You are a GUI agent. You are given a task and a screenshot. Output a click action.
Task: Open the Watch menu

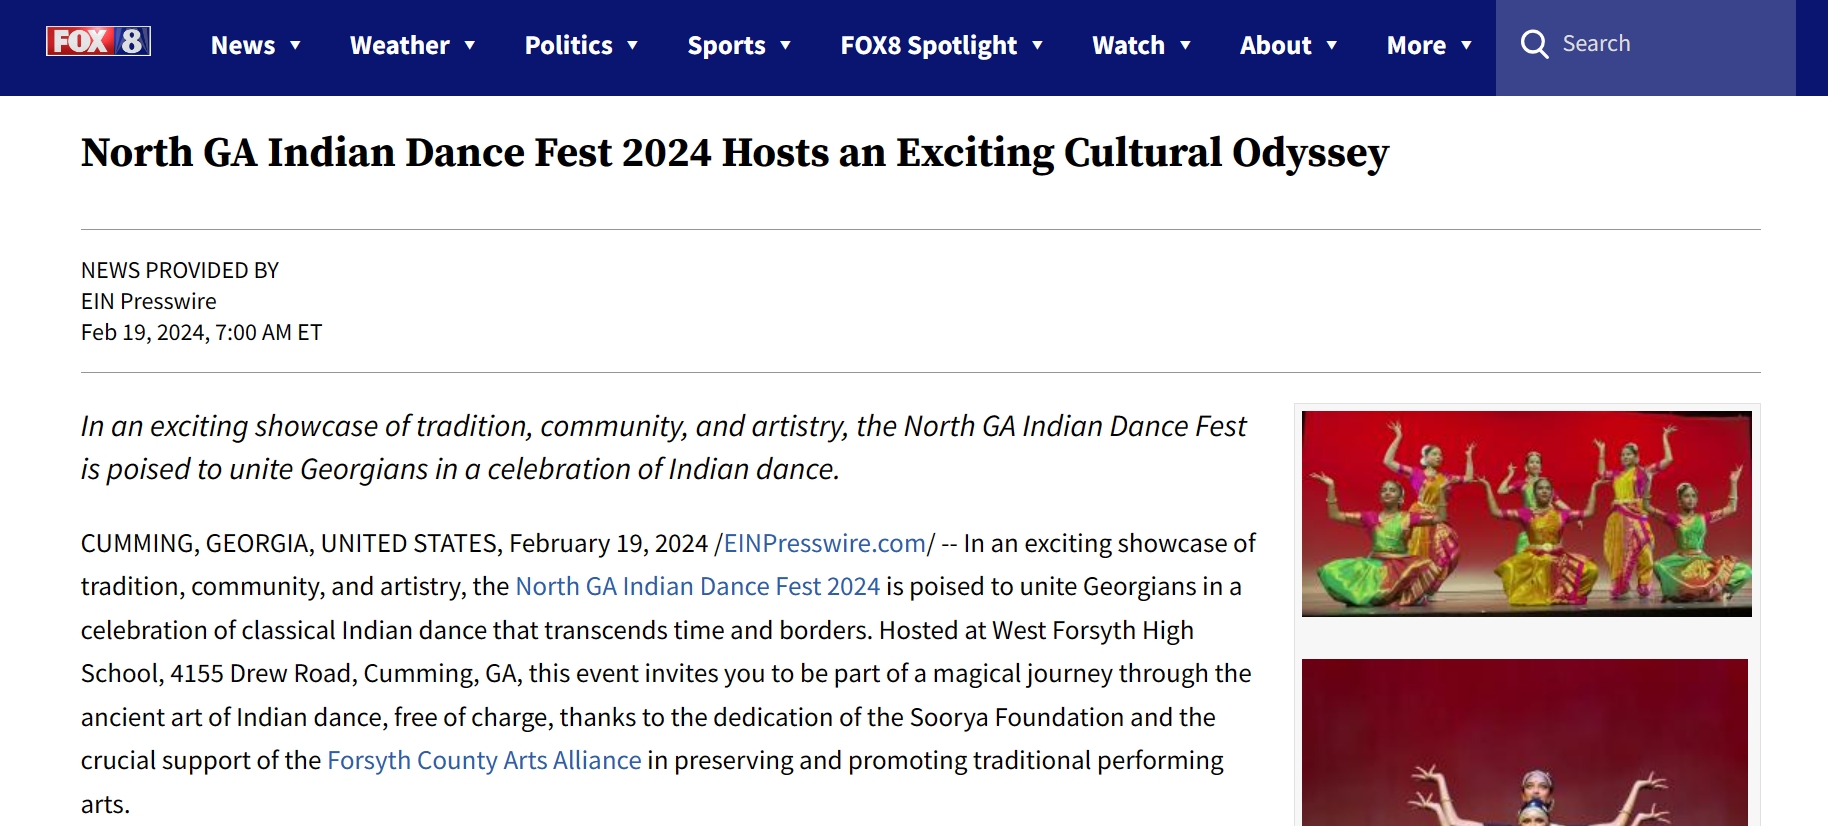[x=1129, y=45]
